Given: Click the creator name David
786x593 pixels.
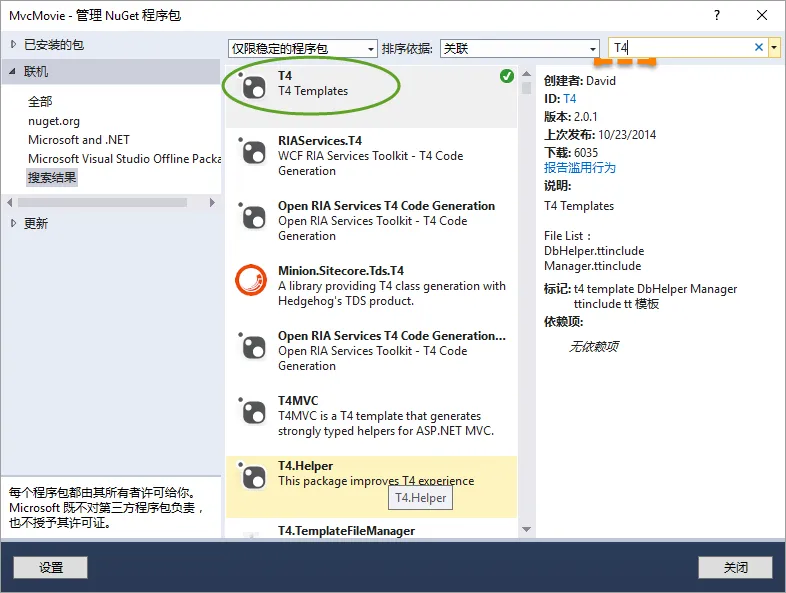Looking at the screenshot, I should pos(601,81).
